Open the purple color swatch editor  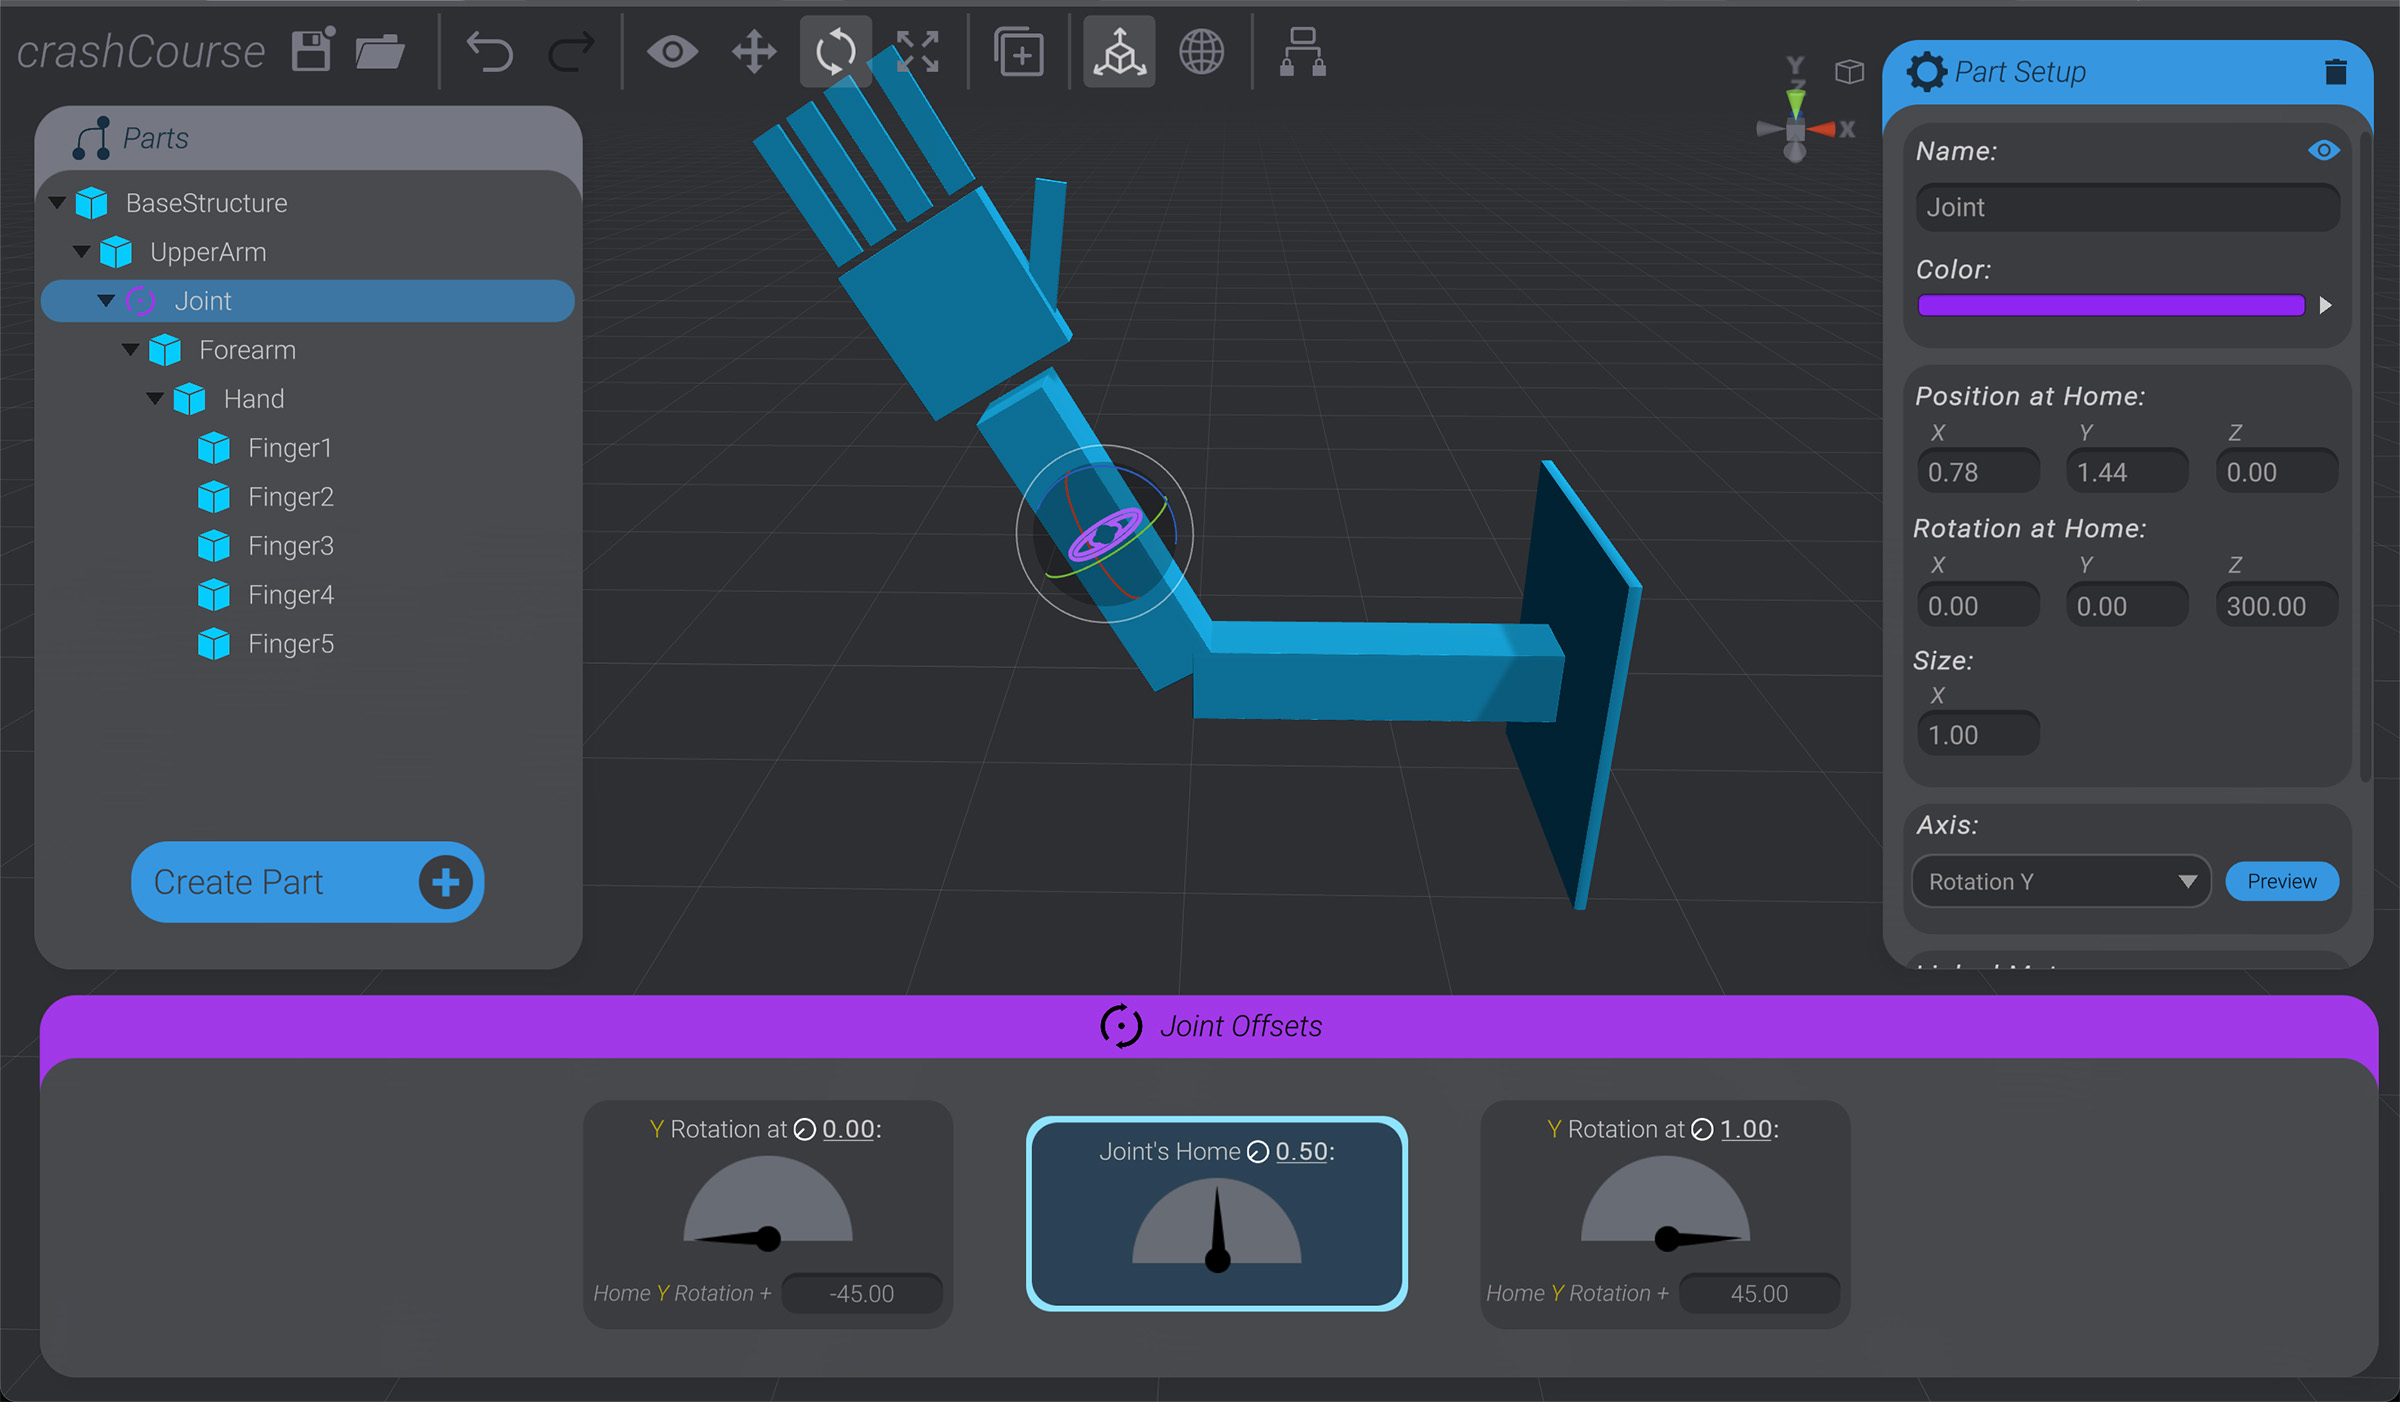pos(2110,305)
